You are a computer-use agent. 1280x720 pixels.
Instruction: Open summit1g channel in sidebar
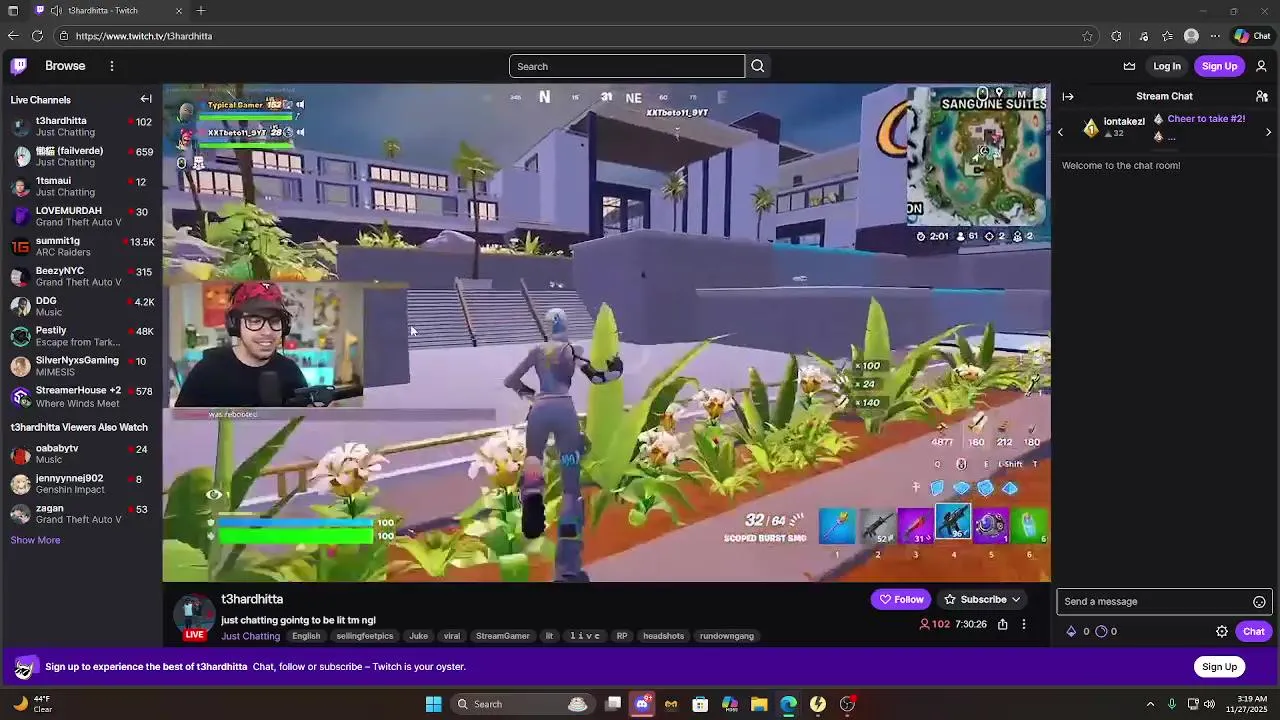81,246
